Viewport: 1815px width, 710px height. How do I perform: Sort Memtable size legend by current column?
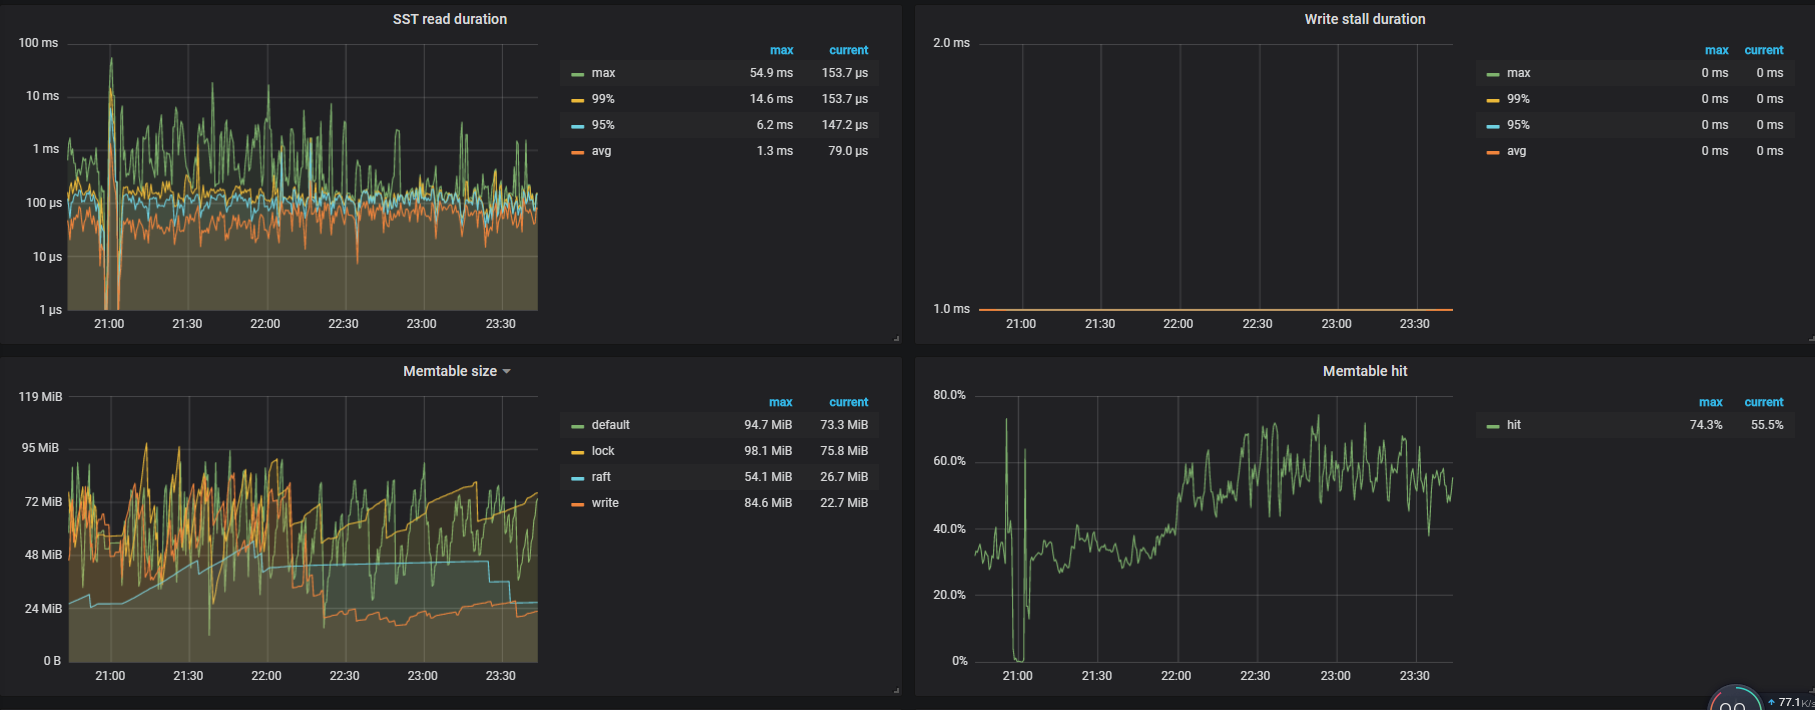(848, 402)
